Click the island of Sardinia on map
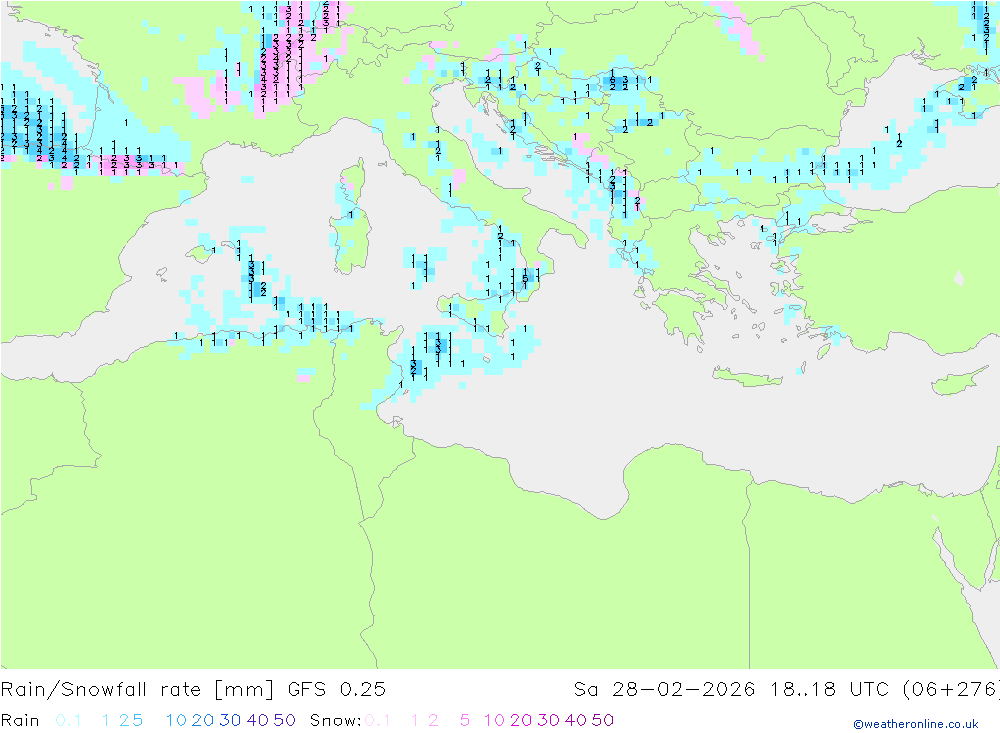The image size is (1000, 733). pyautogui.click(x=350, y=239)
